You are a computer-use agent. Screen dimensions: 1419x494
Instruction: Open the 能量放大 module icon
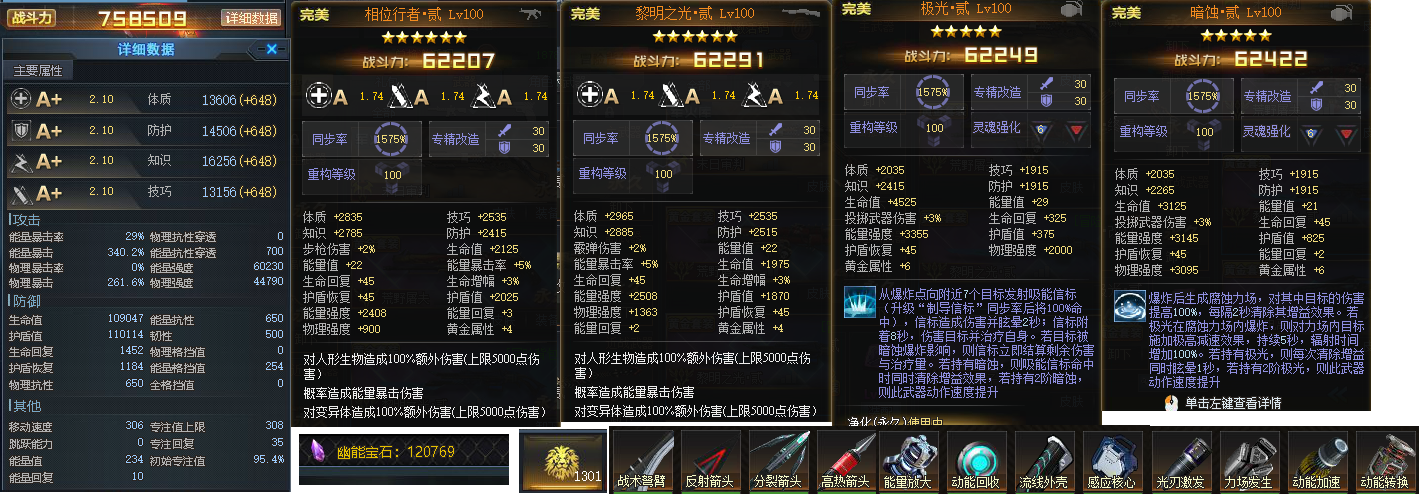click(910, 461)
